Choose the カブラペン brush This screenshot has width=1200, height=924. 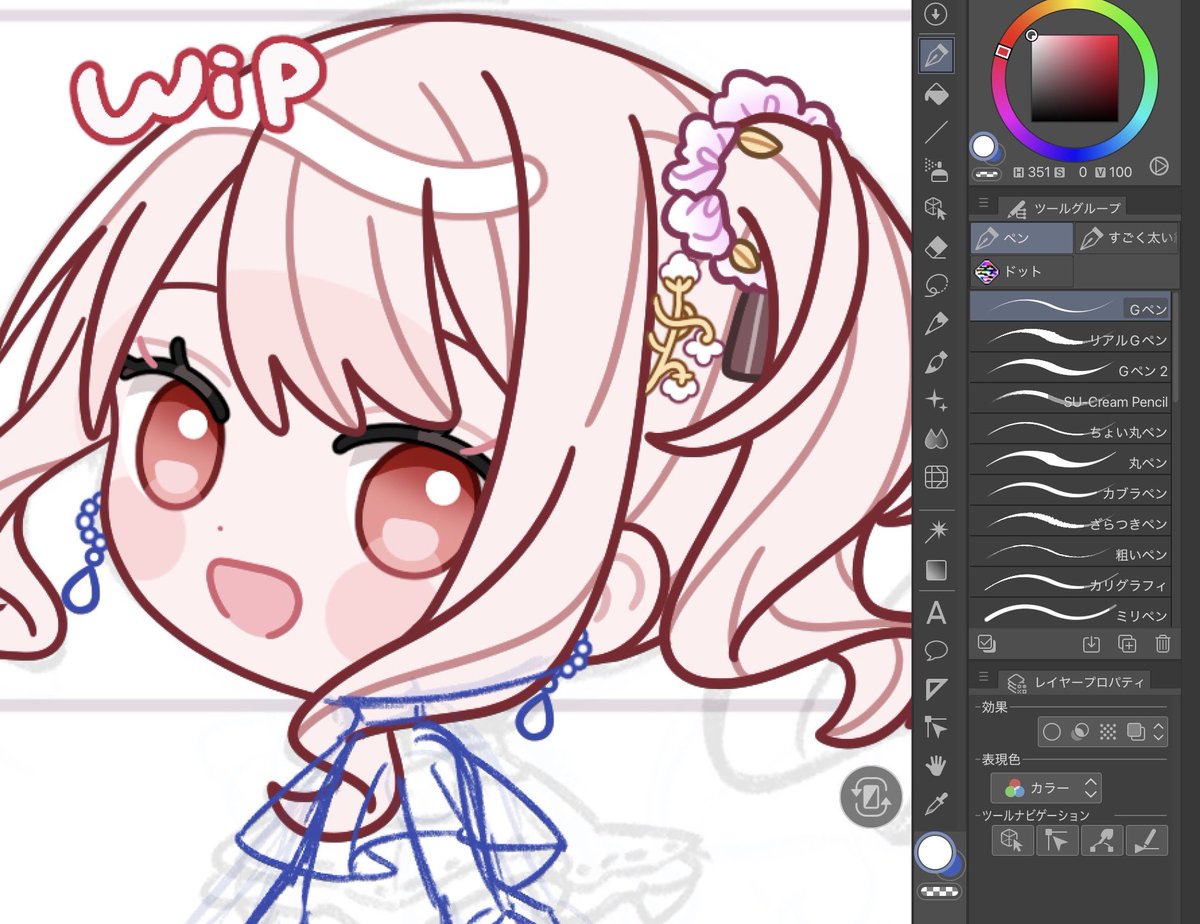coord(1070,491)
